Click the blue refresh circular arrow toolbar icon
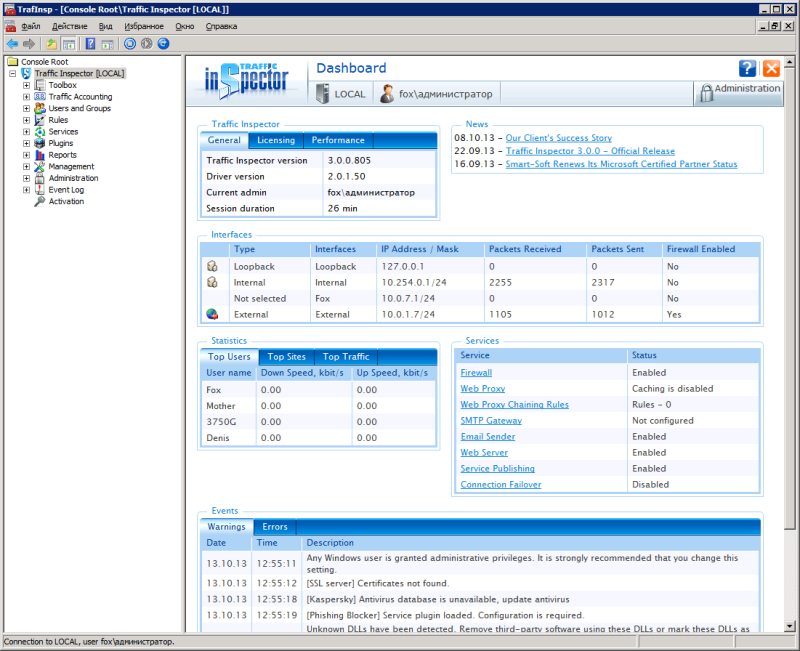This screenshot has width=800, height=651. click(x=163, y=44)
